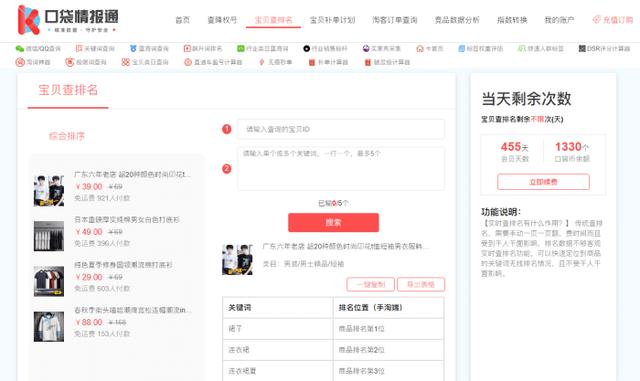The image size is (640, 381).
Task: Click the 立即续费 renew button
Action: tap(543, 182)
